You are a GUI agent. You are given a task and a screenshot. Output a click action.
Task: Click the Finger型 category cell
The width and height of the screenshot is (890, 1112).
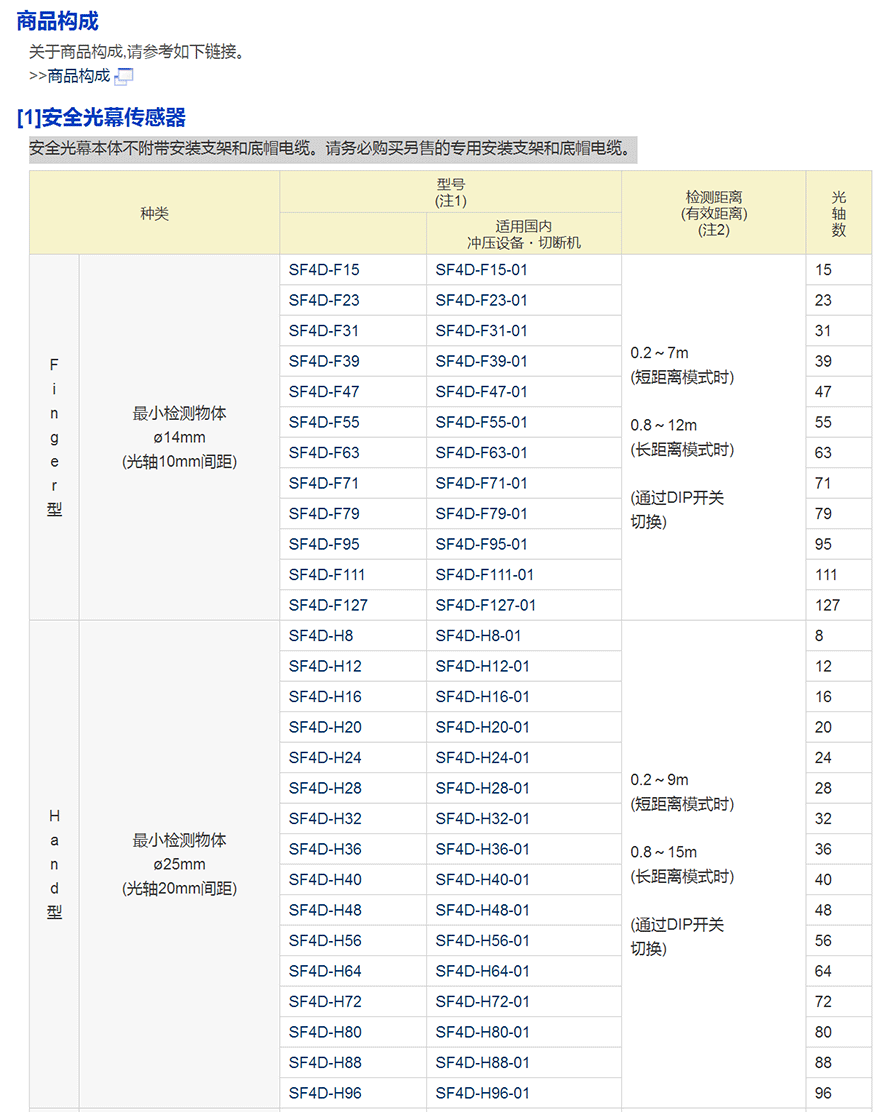tap(54, 437)
